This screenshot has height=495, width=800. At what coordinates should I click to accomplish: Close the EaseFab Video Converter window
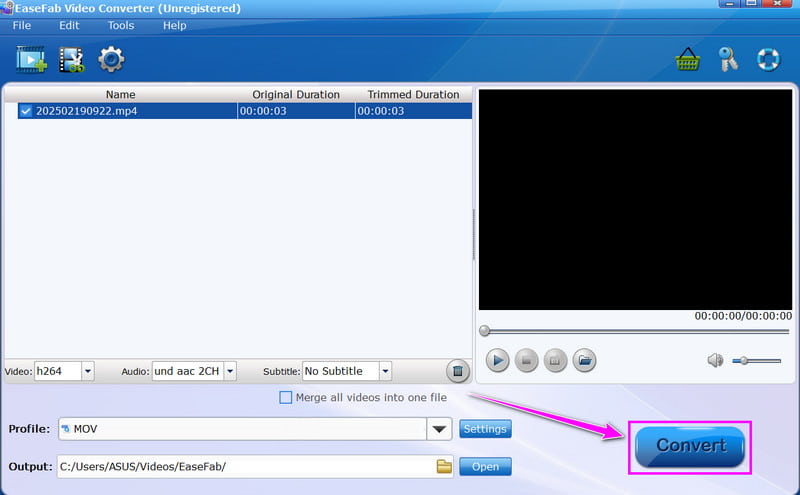[778, 3]
